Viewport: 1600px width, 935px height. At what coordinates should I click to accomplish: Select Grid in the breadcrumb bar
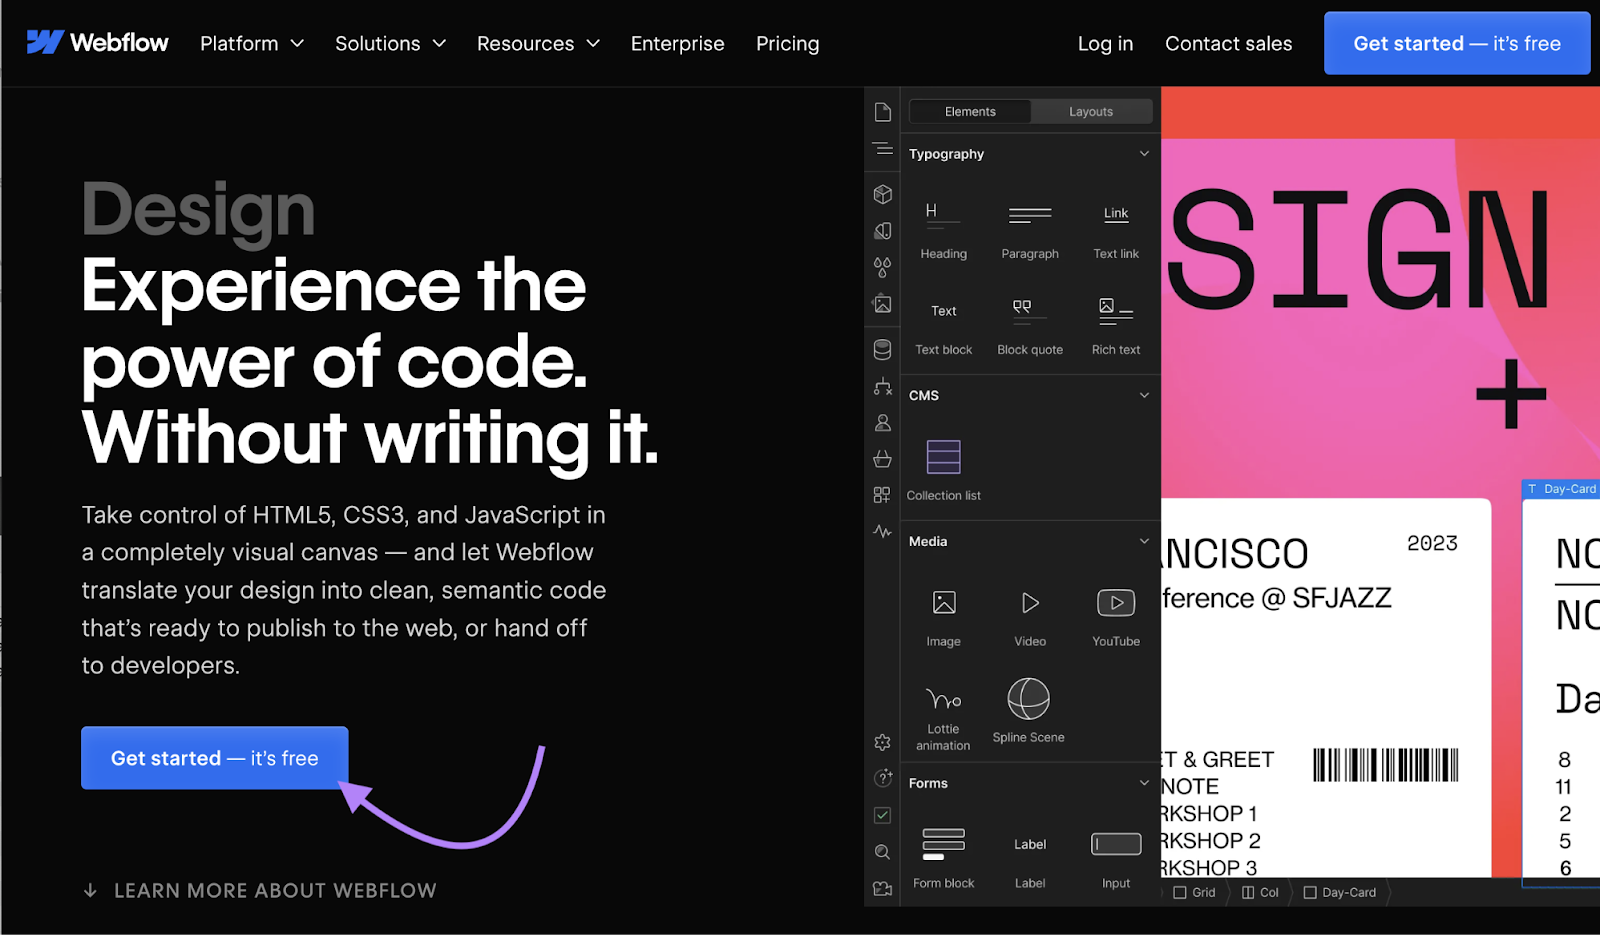pyautogui.click(x=1195, y=892)
